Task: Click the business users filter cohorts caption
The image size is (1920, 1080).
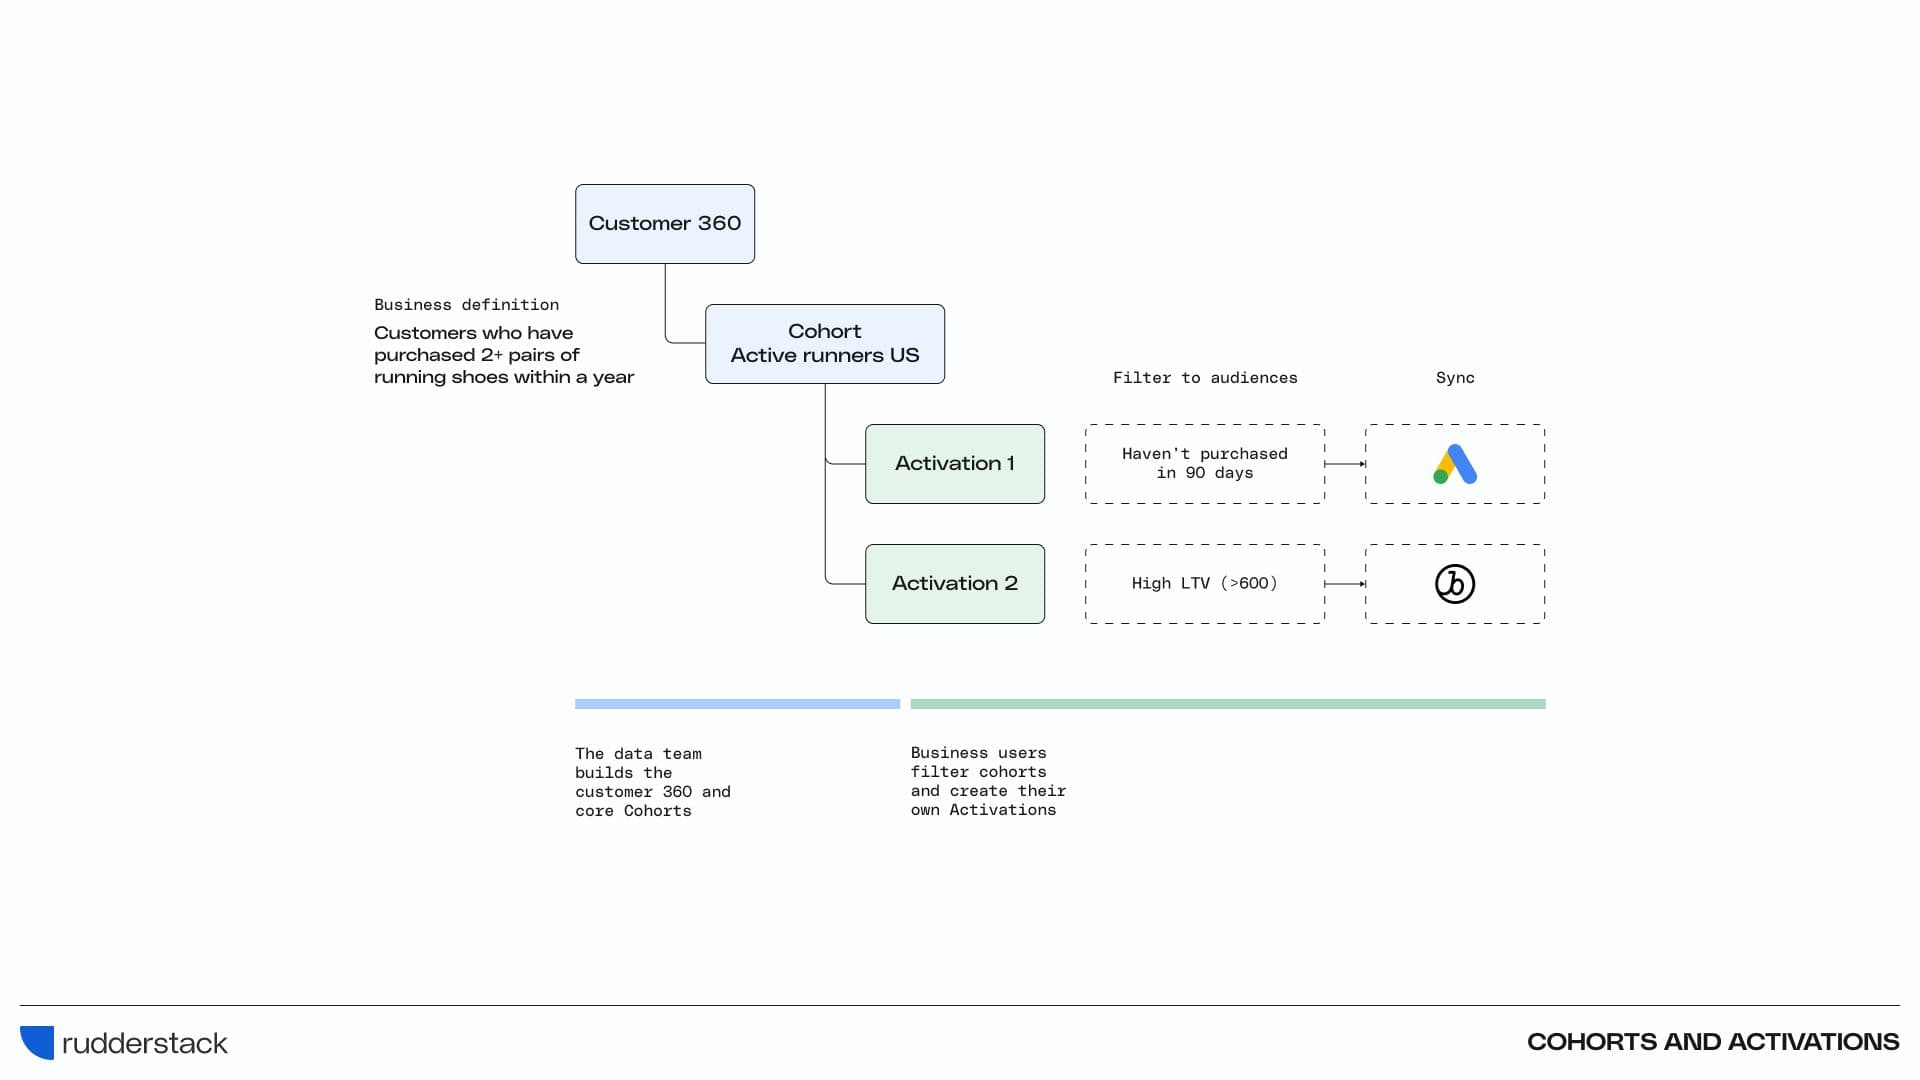Action: pos(988,781)
